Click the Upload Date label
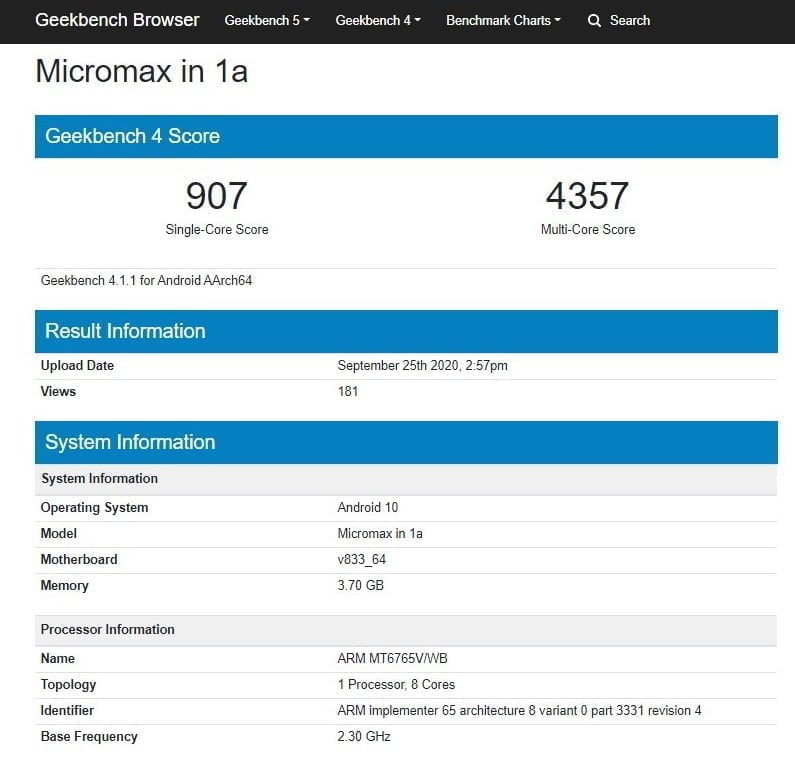Image resolution: width=795 pixels, height=765 pixels. (77, 366)
